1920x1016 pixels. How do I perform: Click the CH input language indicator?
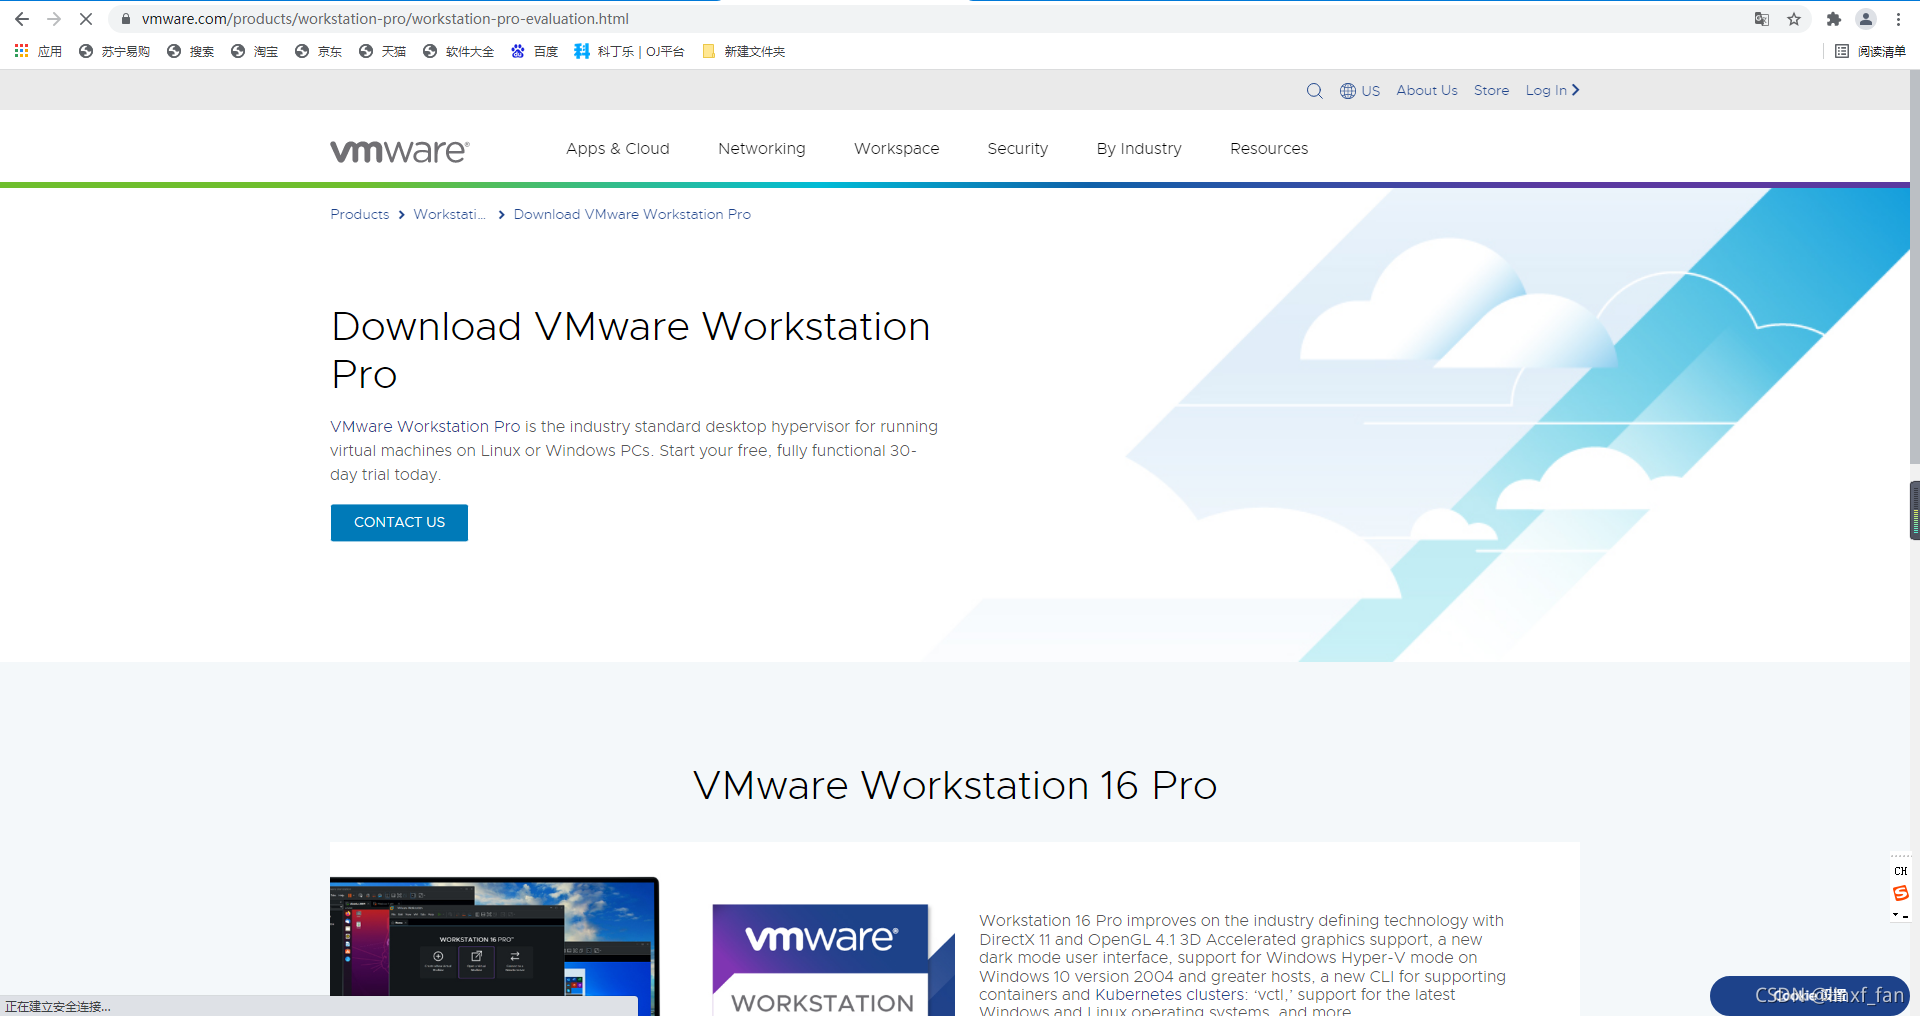(x=1900, y=871)
